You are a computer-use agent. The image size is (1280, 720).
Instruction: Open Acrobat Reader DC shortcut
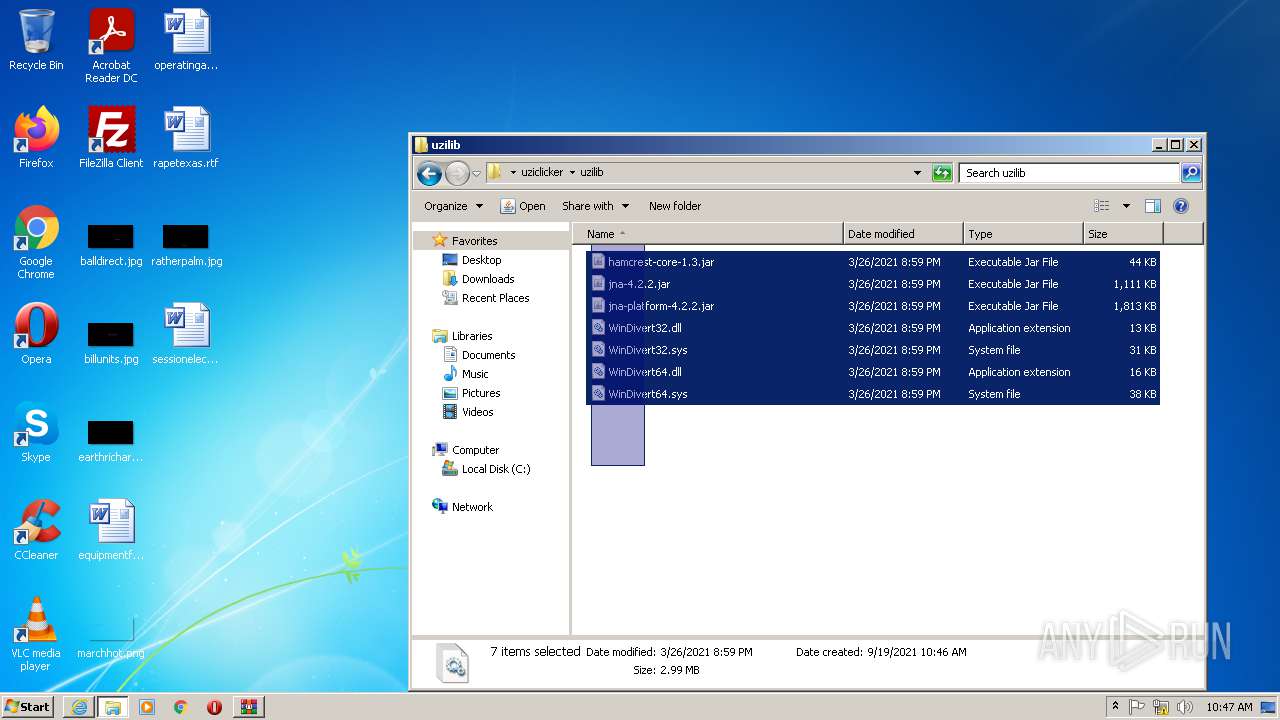point(111,46)
